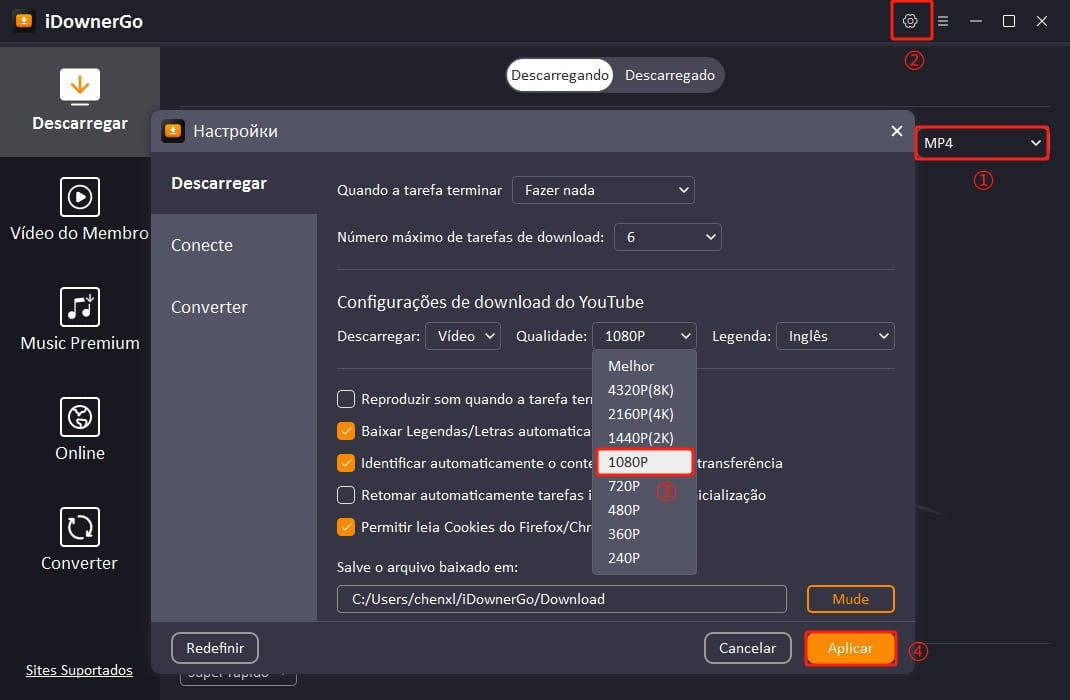Open Conecte settings tab
Image resolution: width=1070 pixels, height=700 pixels.
tap(234, 245)
